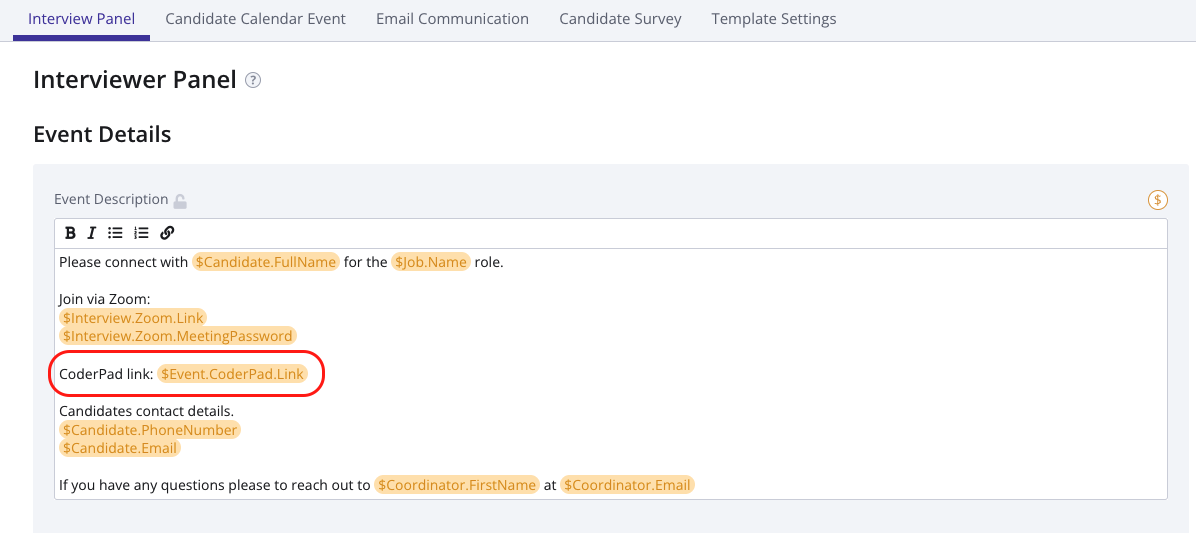Switch to the Template Settings tab
This screenshot has height=533, width=1196.
(773, 19)
